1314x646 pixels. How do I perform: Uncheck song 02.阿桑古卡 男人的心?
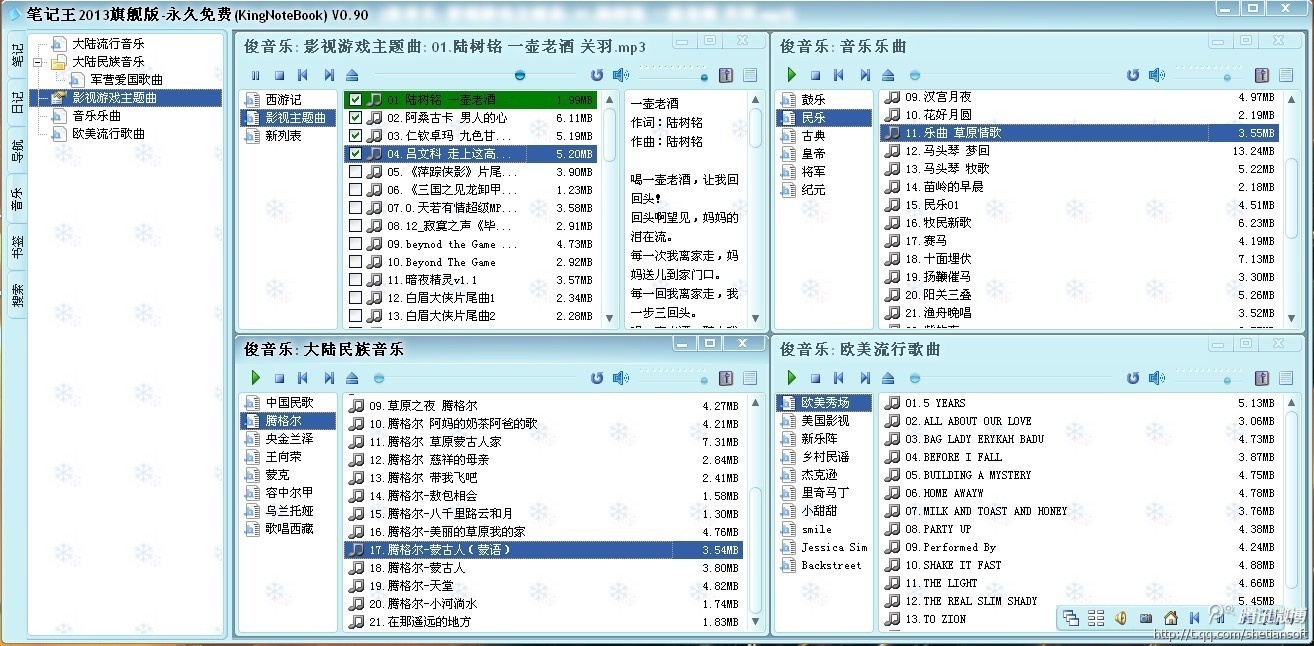[355, 118]
